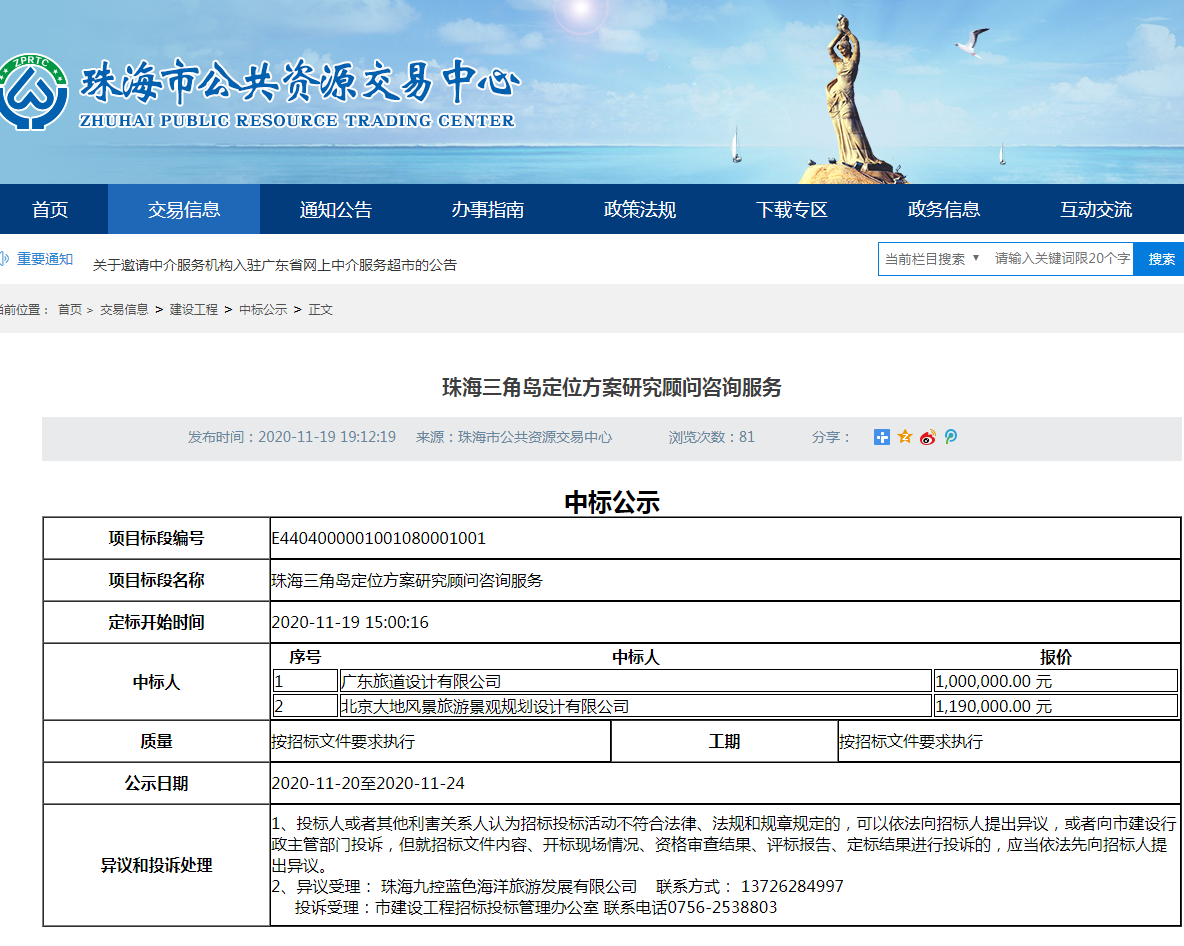Screen dimensions: 1184x946
Task: Open the 中介服务超市 announcement link
Action: coord(275,265)
